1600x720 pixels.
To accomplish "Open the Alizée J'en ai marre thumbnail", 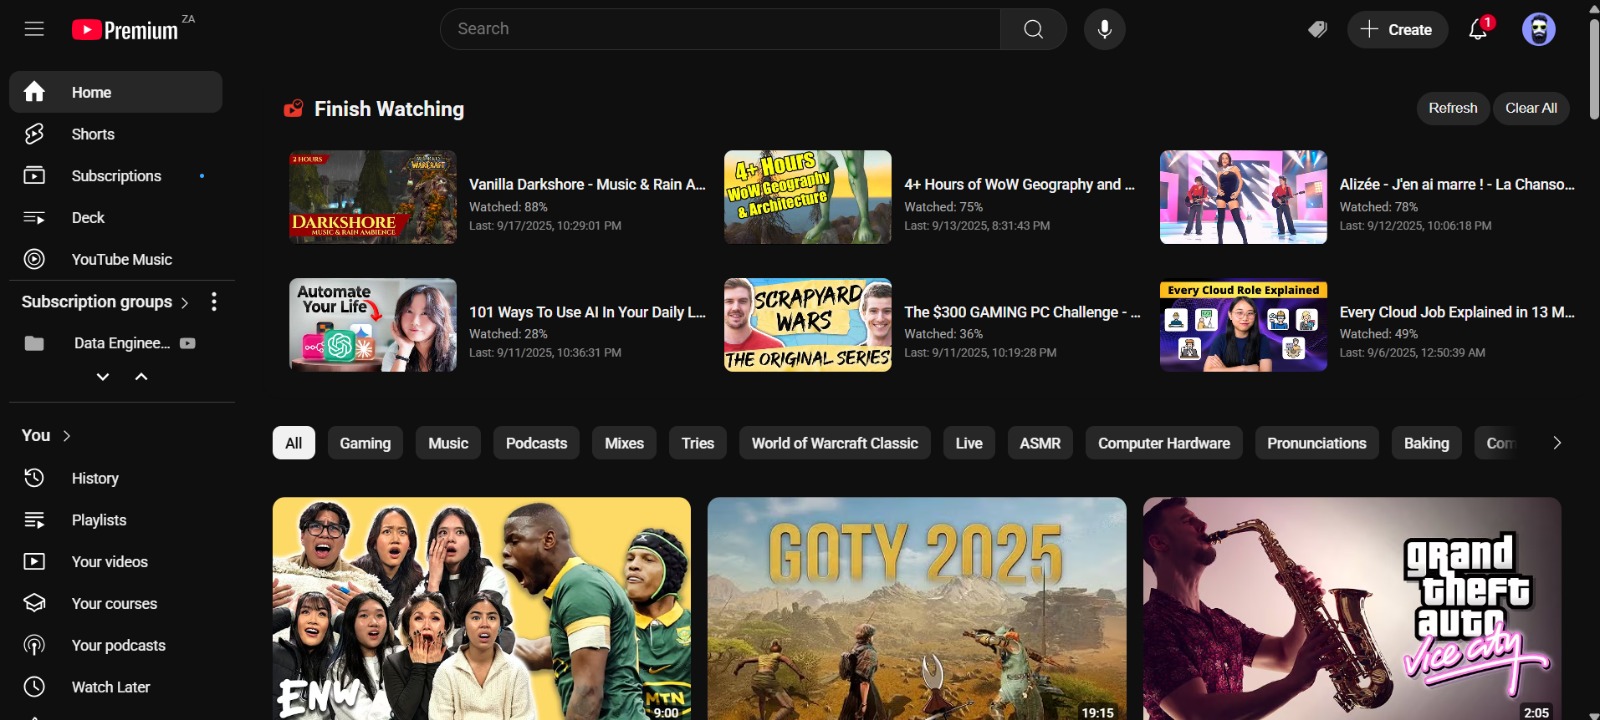I will (1243, 197).
